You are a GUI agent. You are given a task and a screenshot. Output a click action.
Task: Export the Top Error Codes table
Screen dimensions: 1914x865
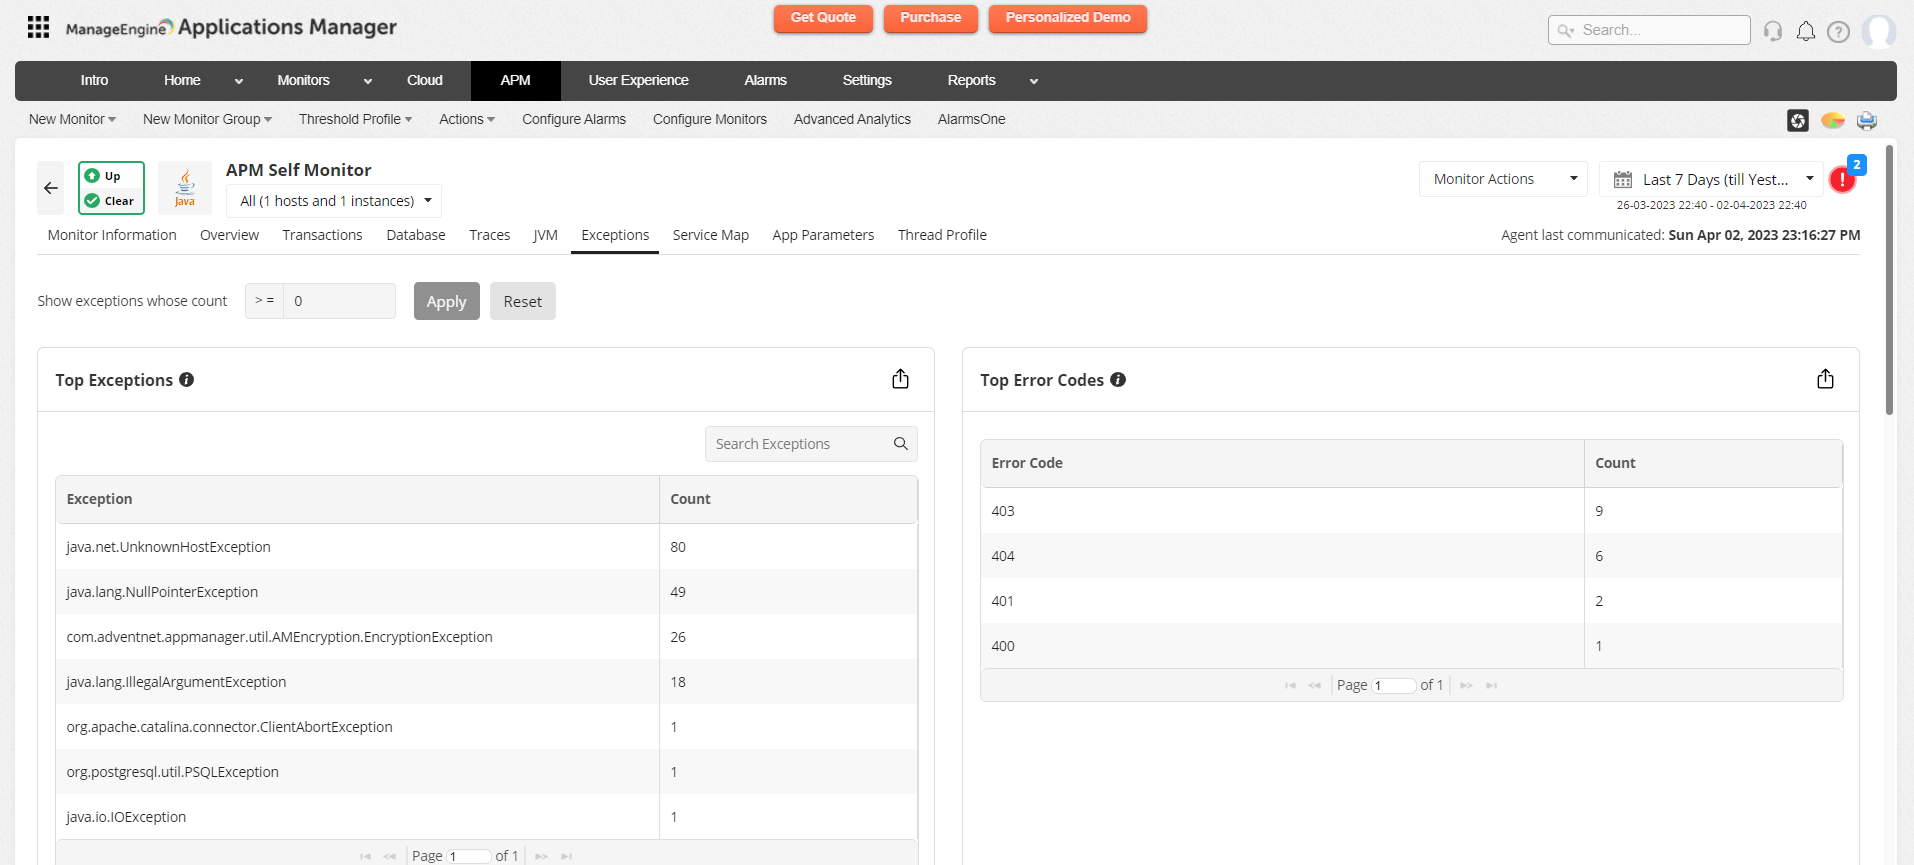coord(1825,379)
